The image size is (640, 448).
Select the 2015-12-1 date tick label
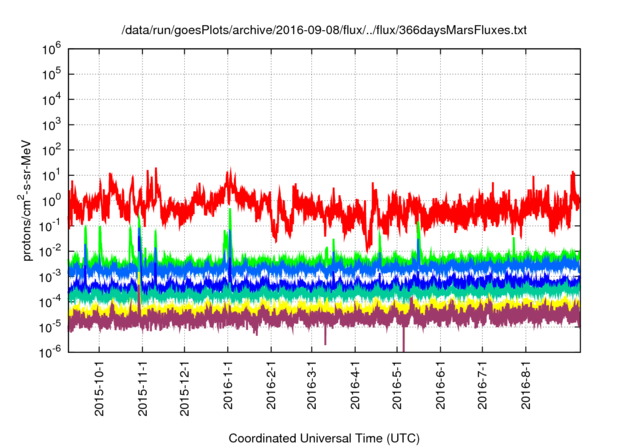185,384
